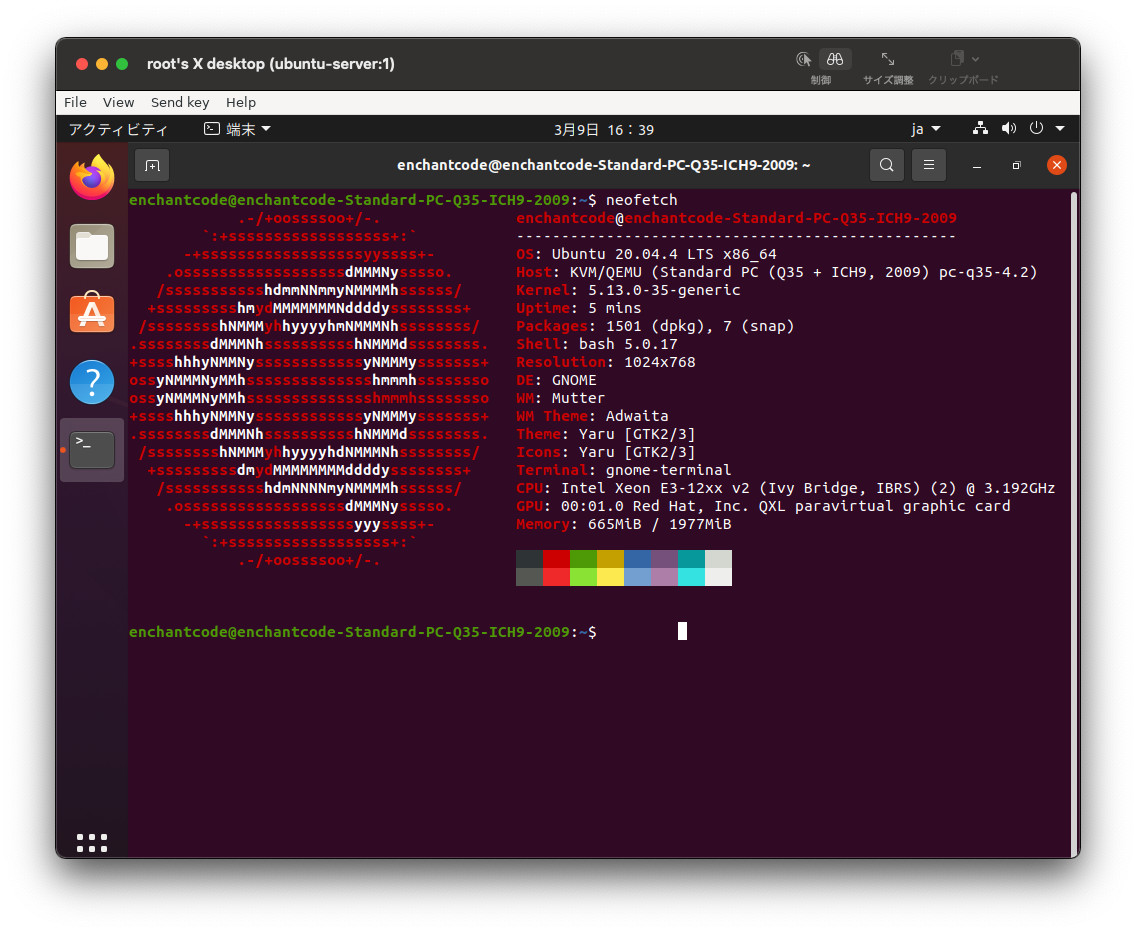
Task: Click the 'neofetch' command text
Action: 642,200
